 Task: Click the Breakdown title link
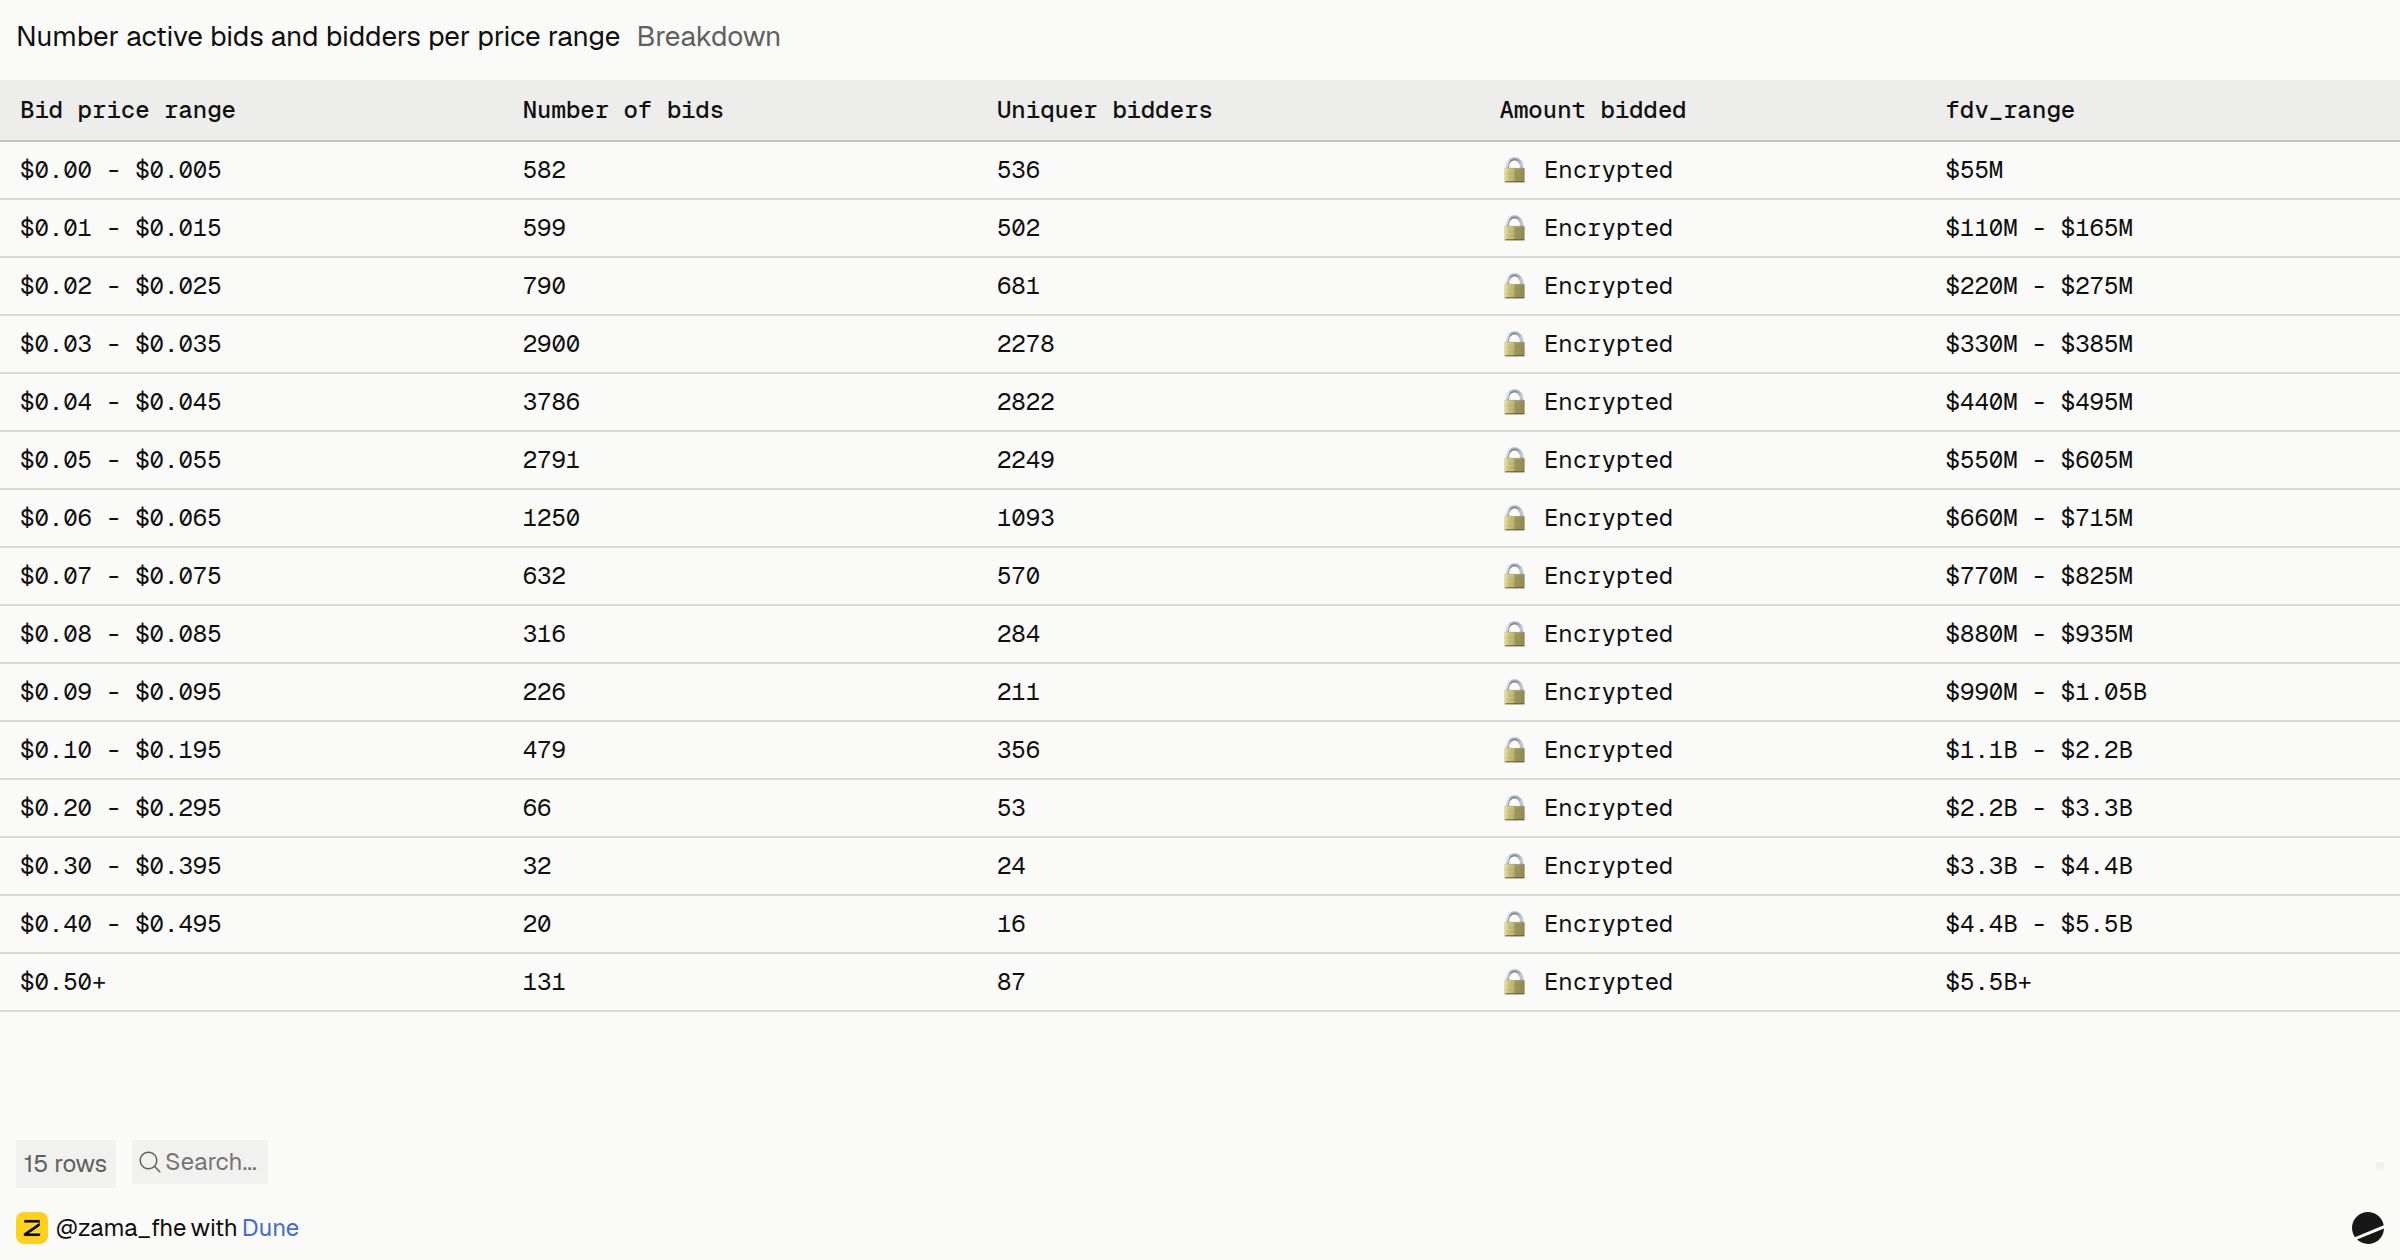pyautogui.click(x=708, y=37)
